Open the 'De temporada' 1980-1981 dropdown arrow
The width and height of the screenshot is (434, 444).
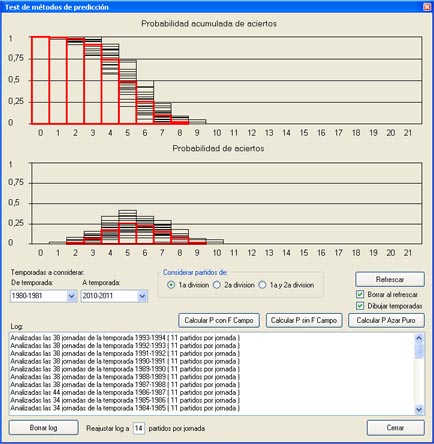[x=71, y=296]
